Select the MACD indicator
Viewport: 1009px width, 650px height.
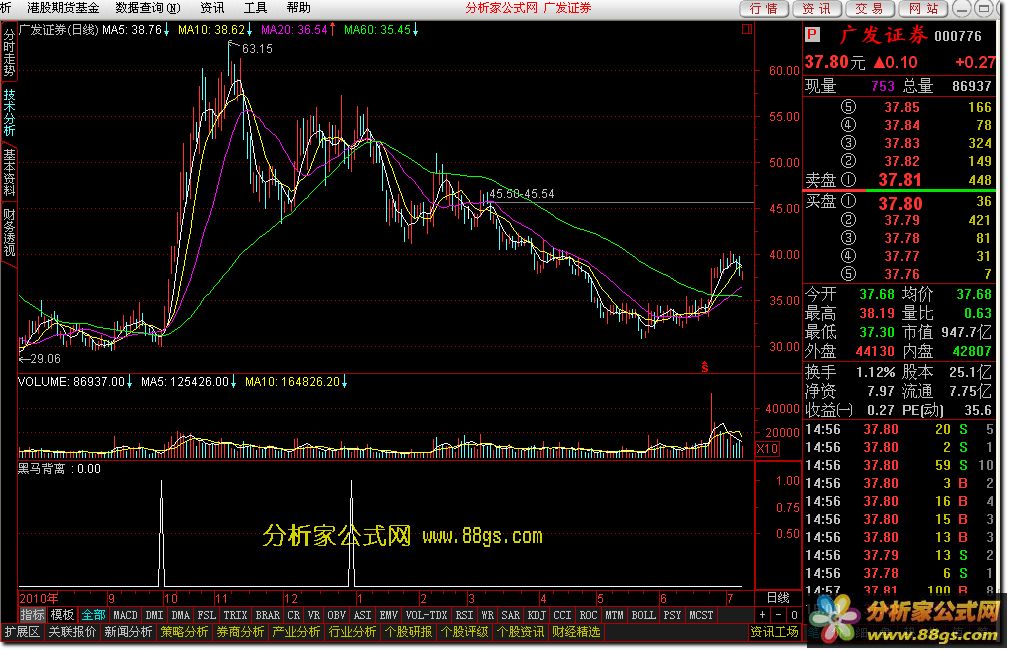pos(125,615)
